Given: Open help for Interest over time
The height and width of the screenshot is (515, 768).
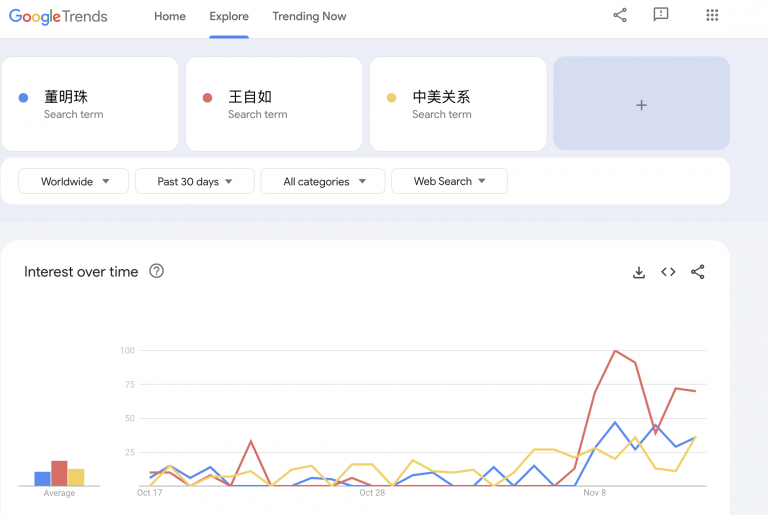Looking at the screenshot, I should coord(156,271).
